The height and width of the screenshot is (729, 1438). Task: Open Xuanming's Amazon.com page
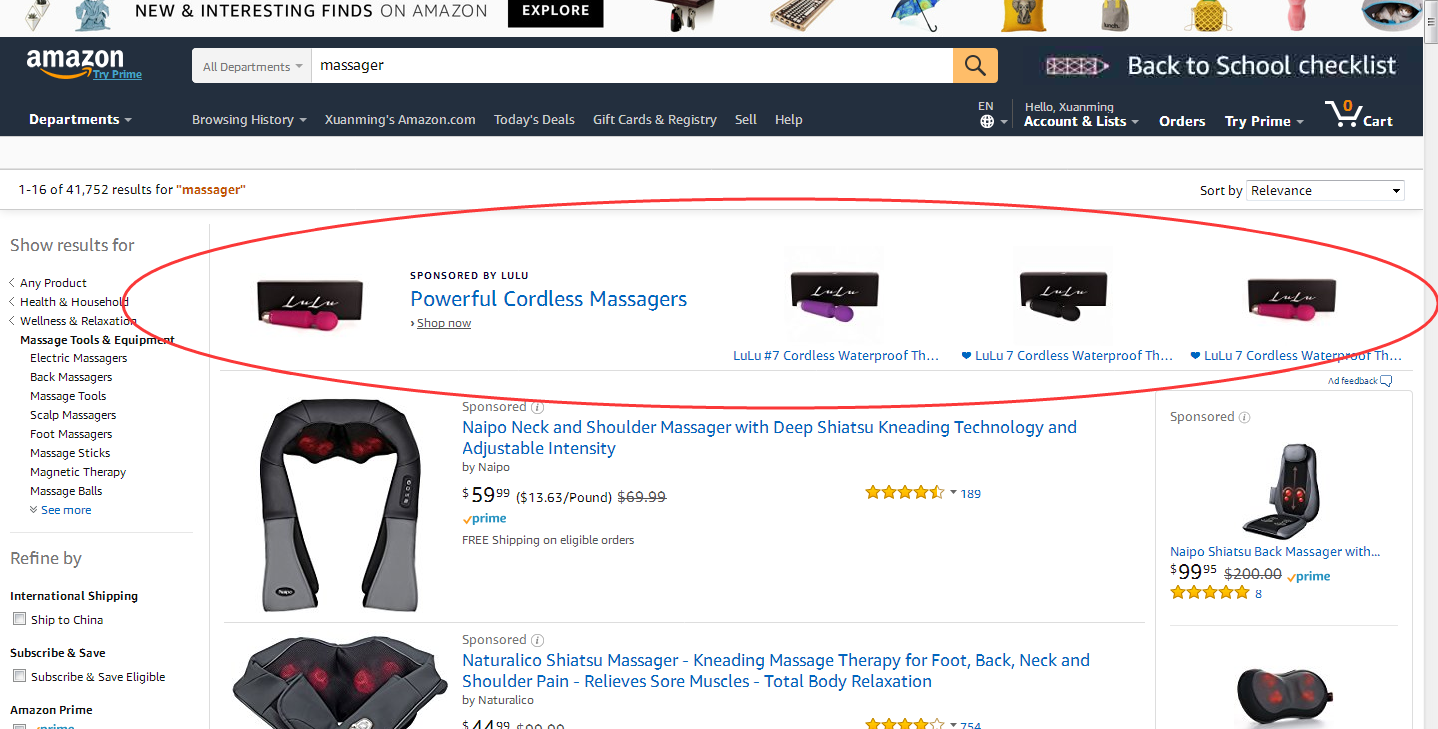pyautogui.click(x=400, y=119)
